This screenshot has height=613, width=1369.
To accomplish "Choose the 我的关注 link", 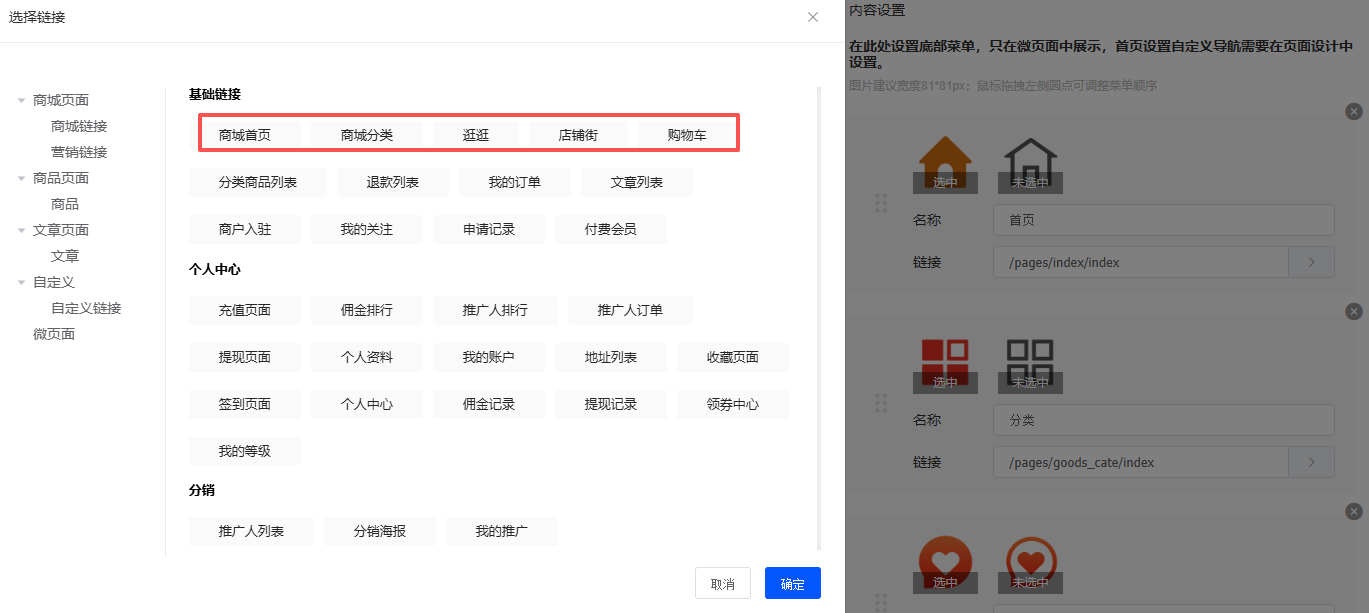I will click(x=367, y=229).
